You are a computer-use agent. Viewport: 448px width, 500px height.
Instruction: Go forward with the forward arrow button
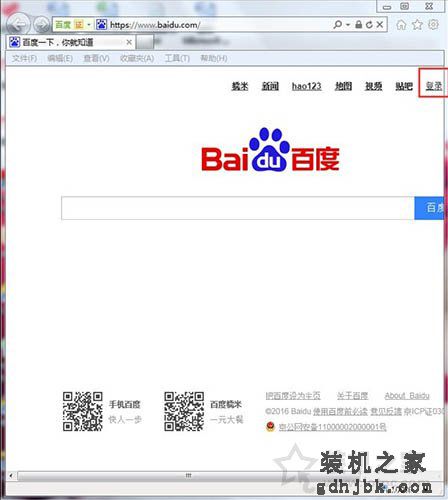coord(42,24)
